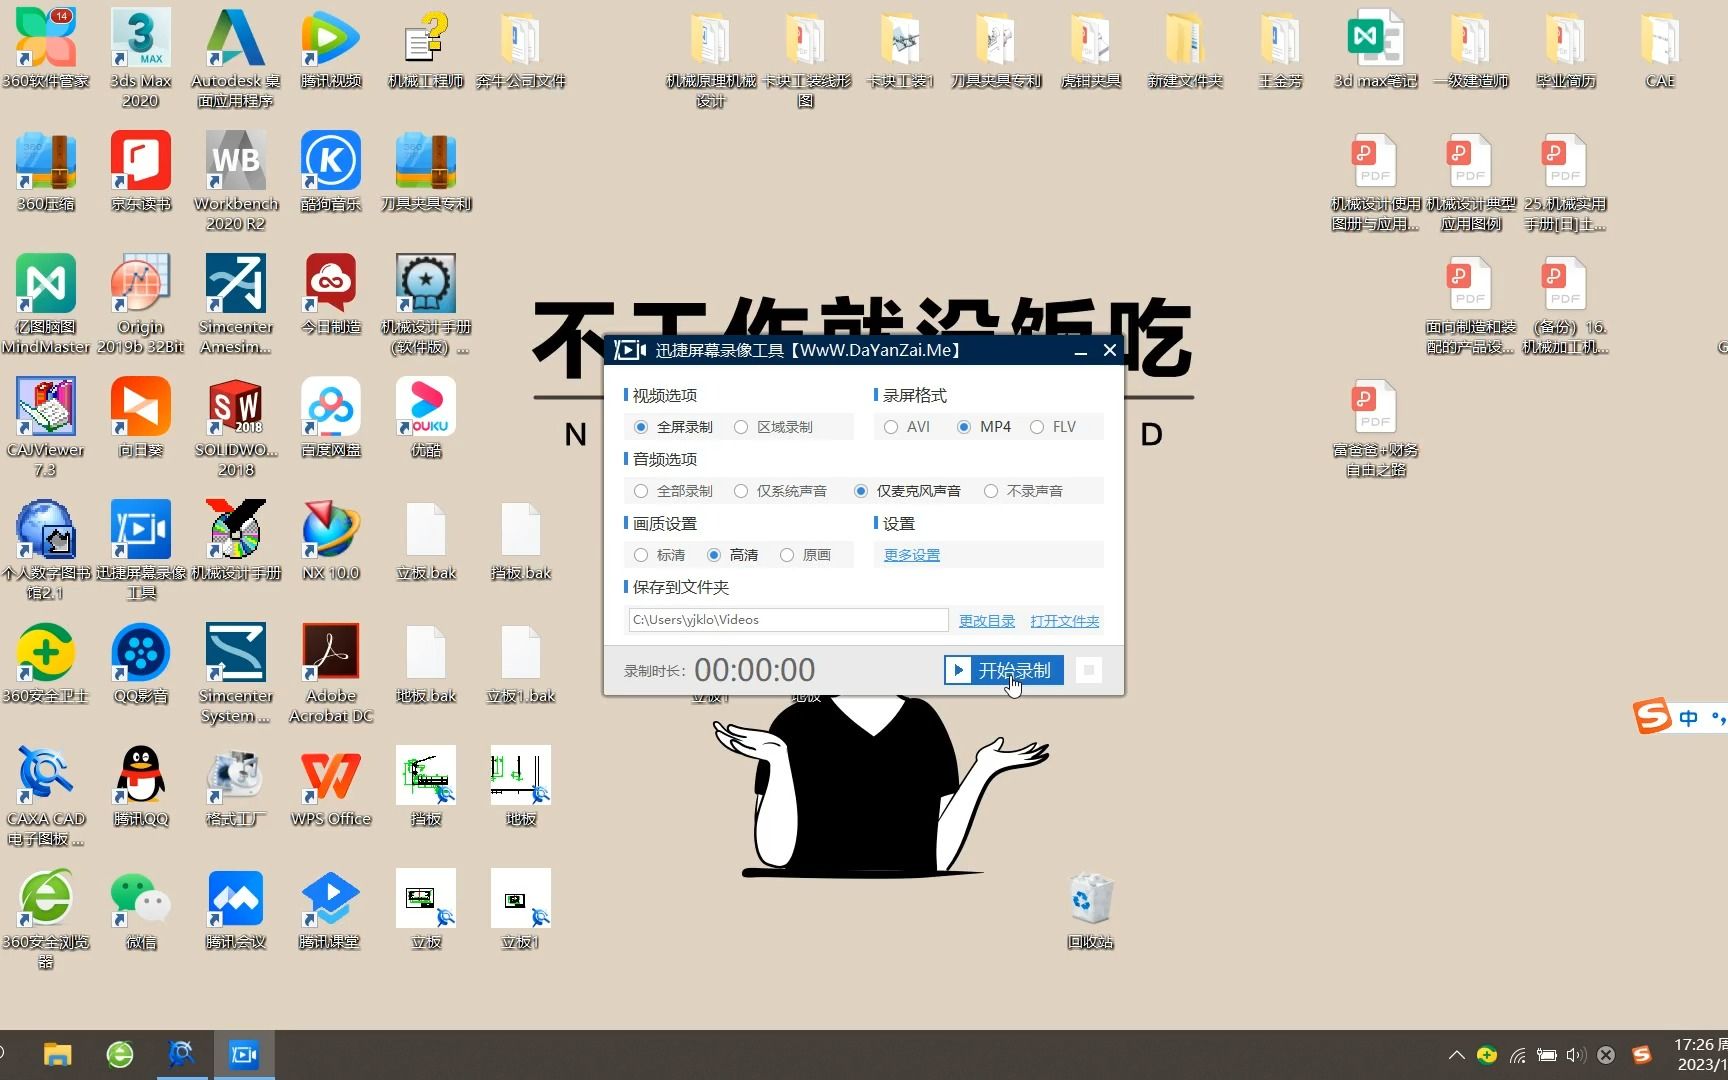Open 富爸爸+财务自由之路 PDF file
The height and width of the screenshot is (1080, 1728).
tap(1376, 427)
